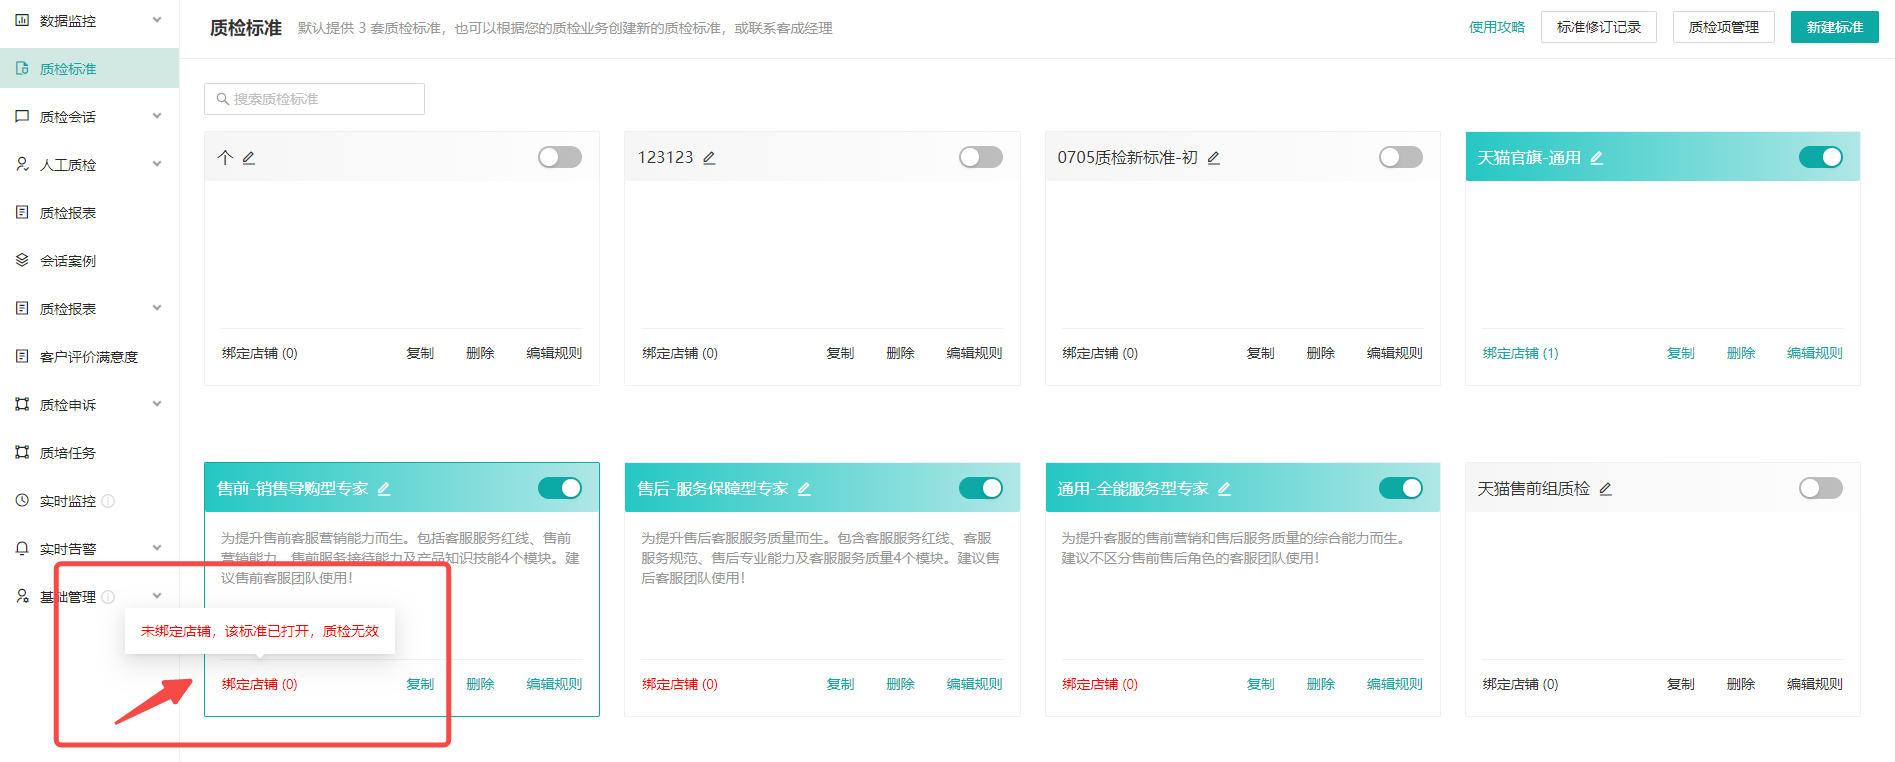
Task: Click 编辑规则 on 天猫售前组质检 card
Action: [1814, 684]
